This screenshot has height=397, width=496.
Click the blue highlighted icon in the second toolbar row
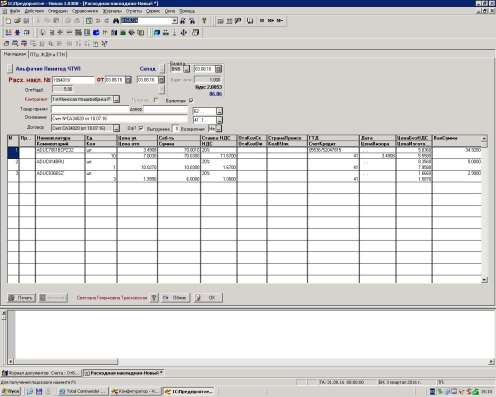tap(96, 33)
